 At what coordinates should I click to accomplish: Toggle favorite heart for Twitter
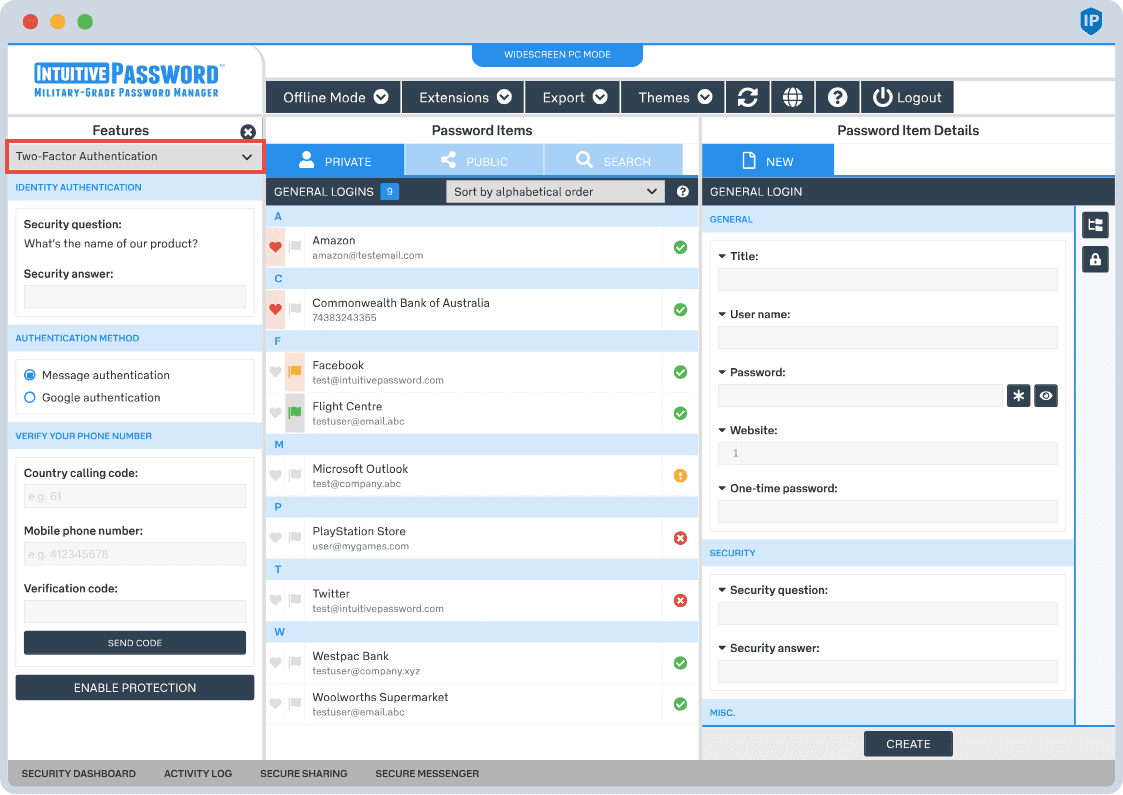275,599
